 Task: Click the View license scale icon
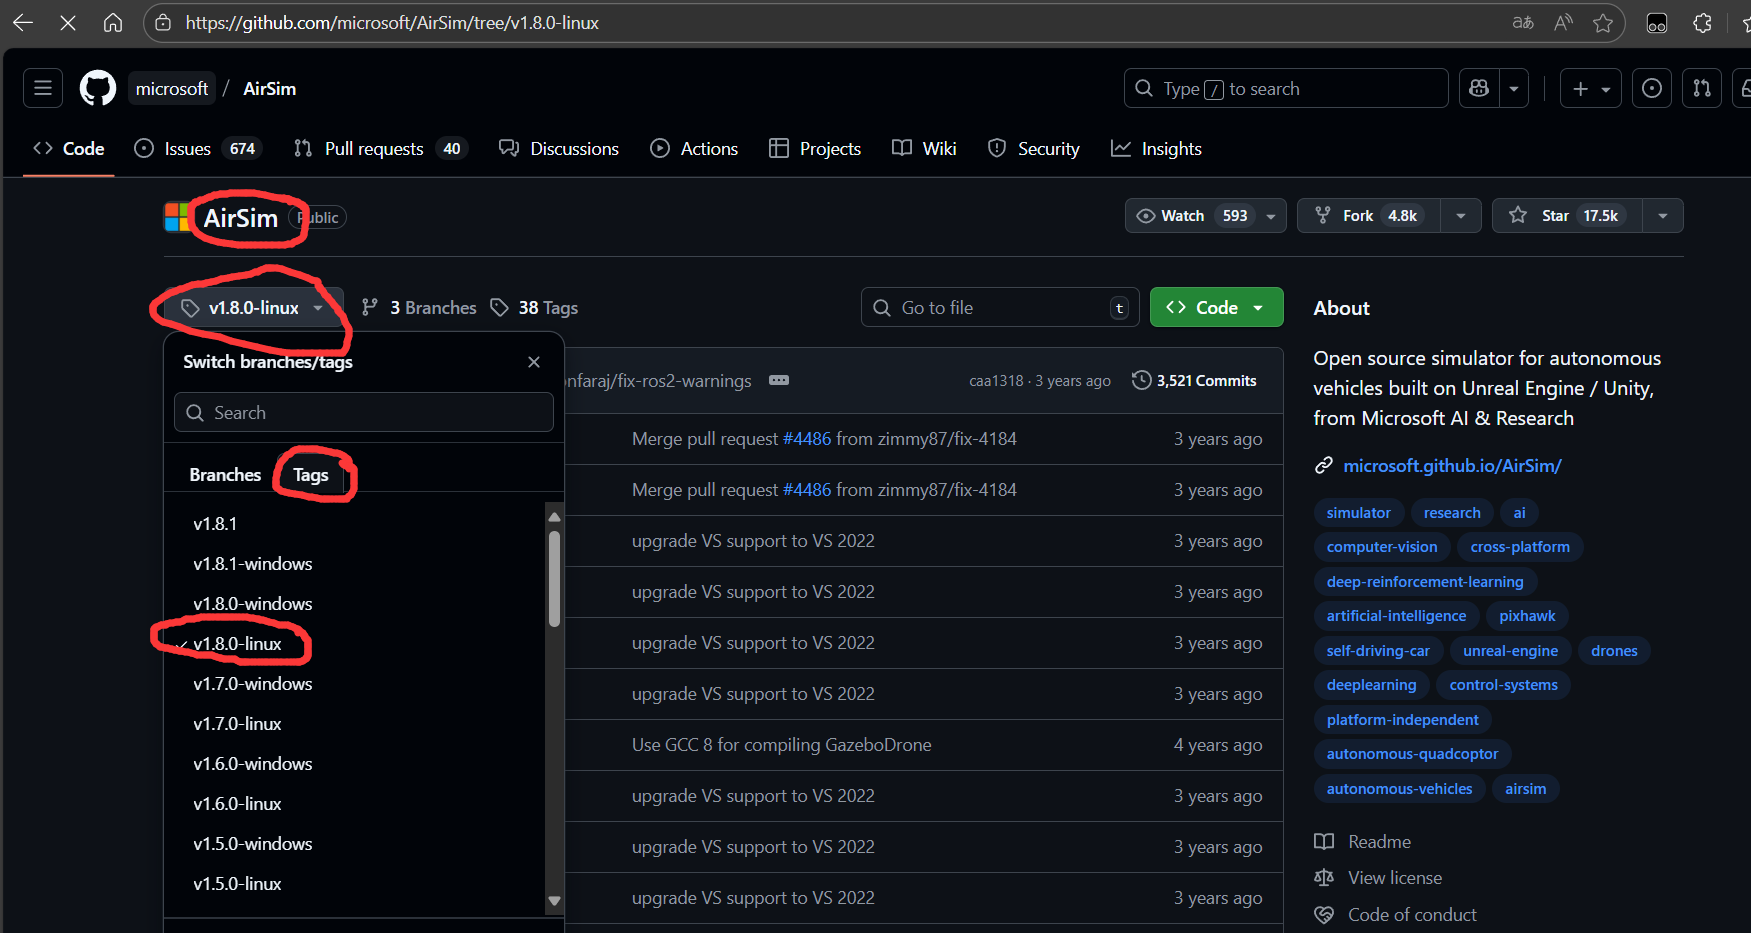[x=1324, y=877]
